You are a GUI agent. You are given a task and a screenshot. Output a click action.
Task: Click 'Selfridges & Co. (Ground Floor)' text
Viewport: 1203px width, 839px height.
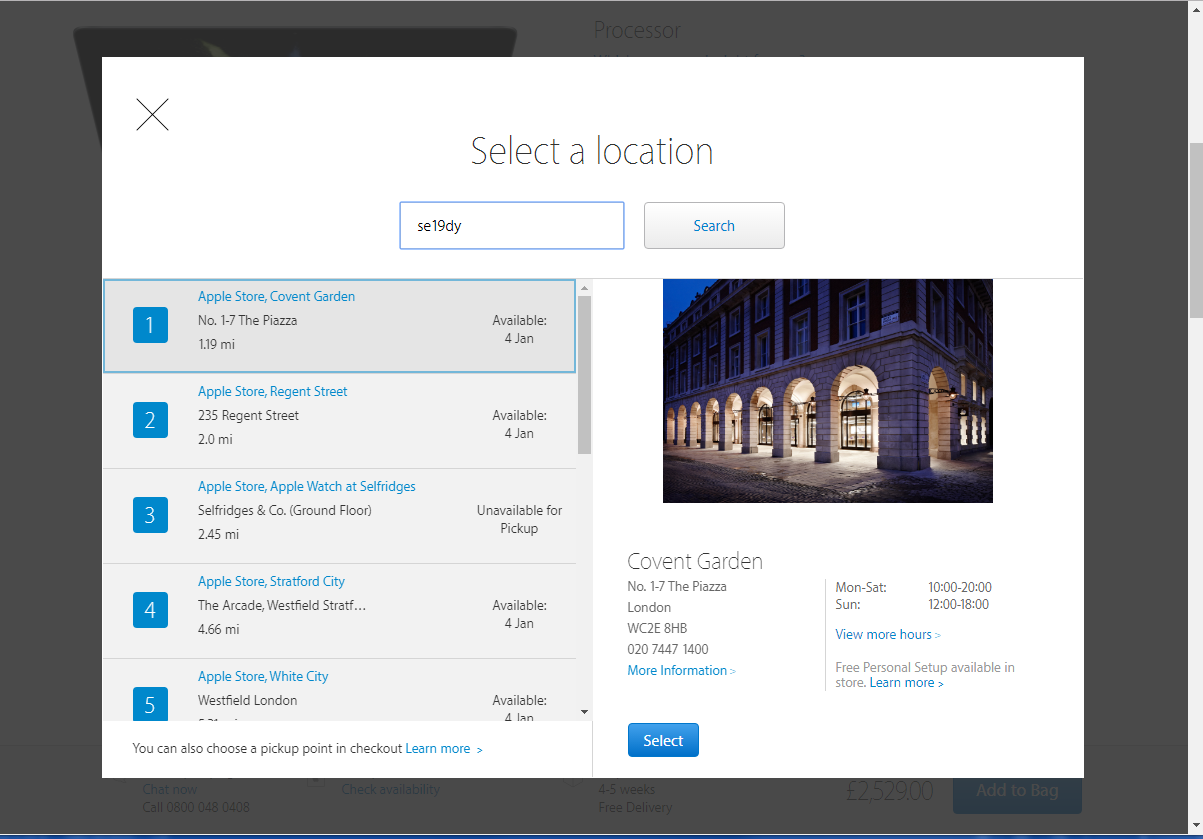285,510
